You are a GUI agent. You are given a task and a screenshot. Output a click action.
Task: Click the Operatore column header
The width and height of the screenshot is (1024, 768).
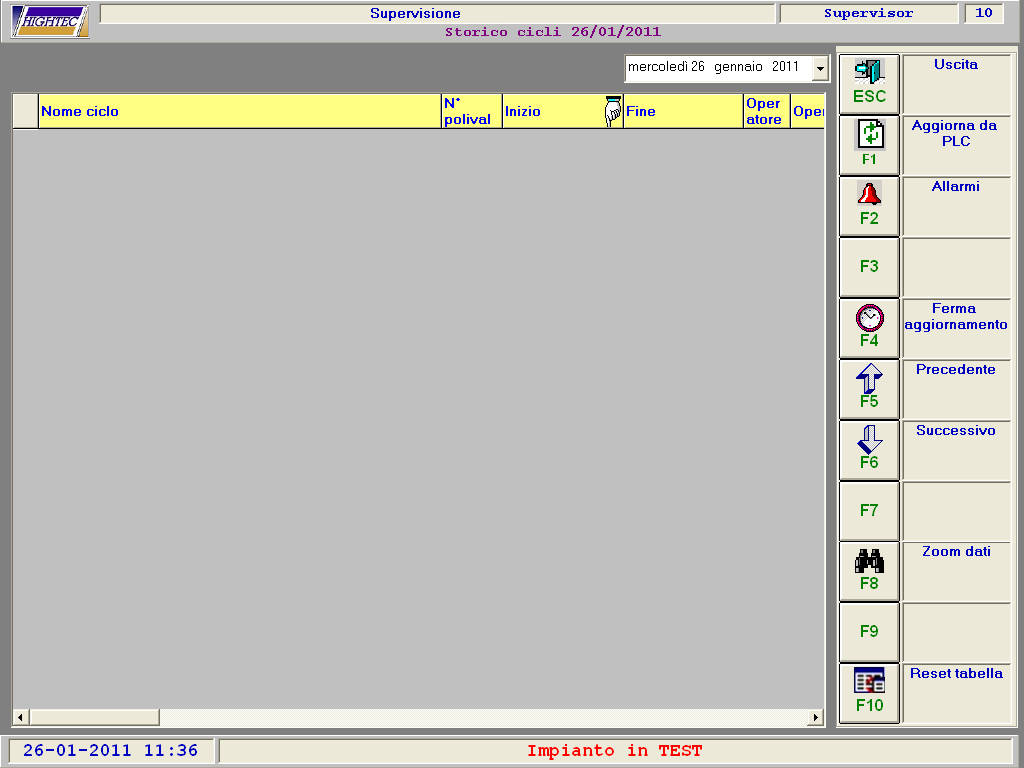coord(766,111)
